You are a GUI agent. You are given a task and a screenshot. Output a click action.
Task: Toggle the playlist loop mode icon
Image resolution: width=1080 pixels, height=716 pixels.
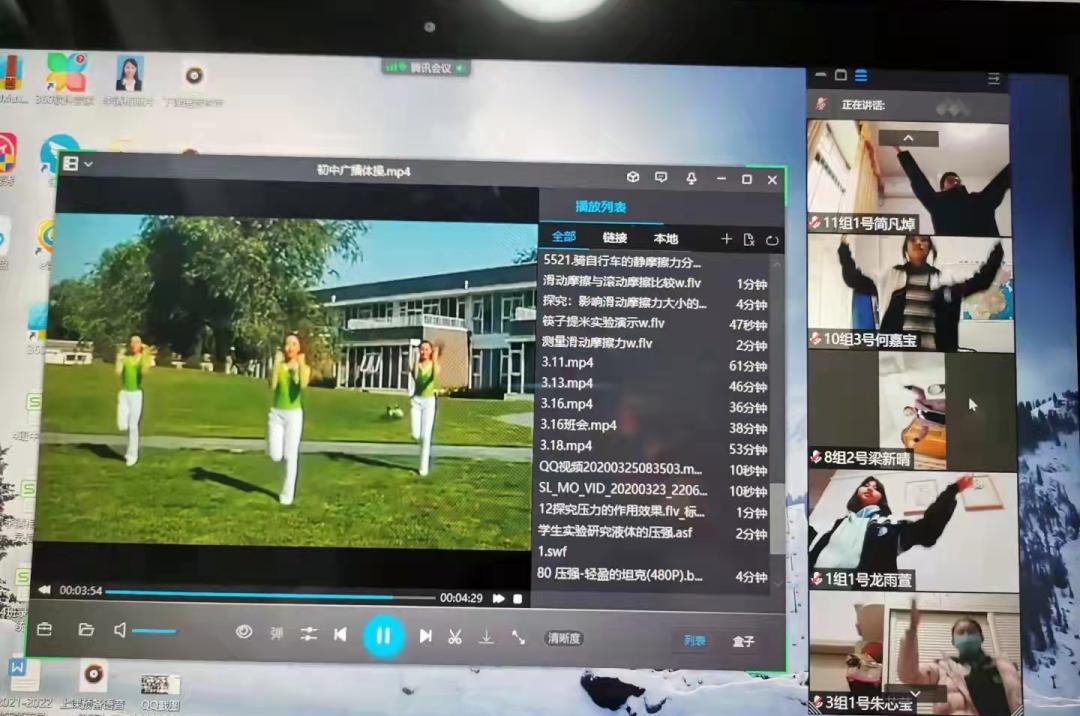tap(772, 240)
